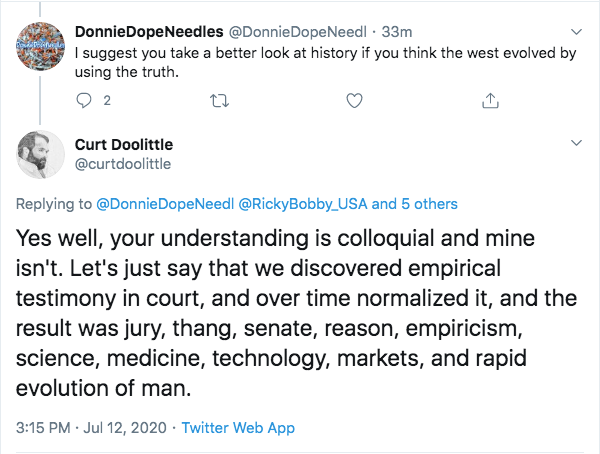600x454 pixels.
Task: Reply to DonnieDopeNeedles' tweet
Action: [x=84, y=100]
